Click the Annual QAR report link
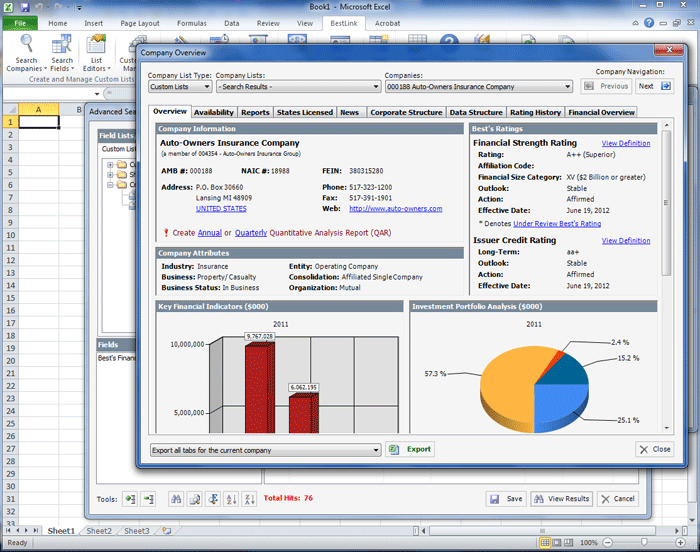700x552 pixels. (209, 233)
